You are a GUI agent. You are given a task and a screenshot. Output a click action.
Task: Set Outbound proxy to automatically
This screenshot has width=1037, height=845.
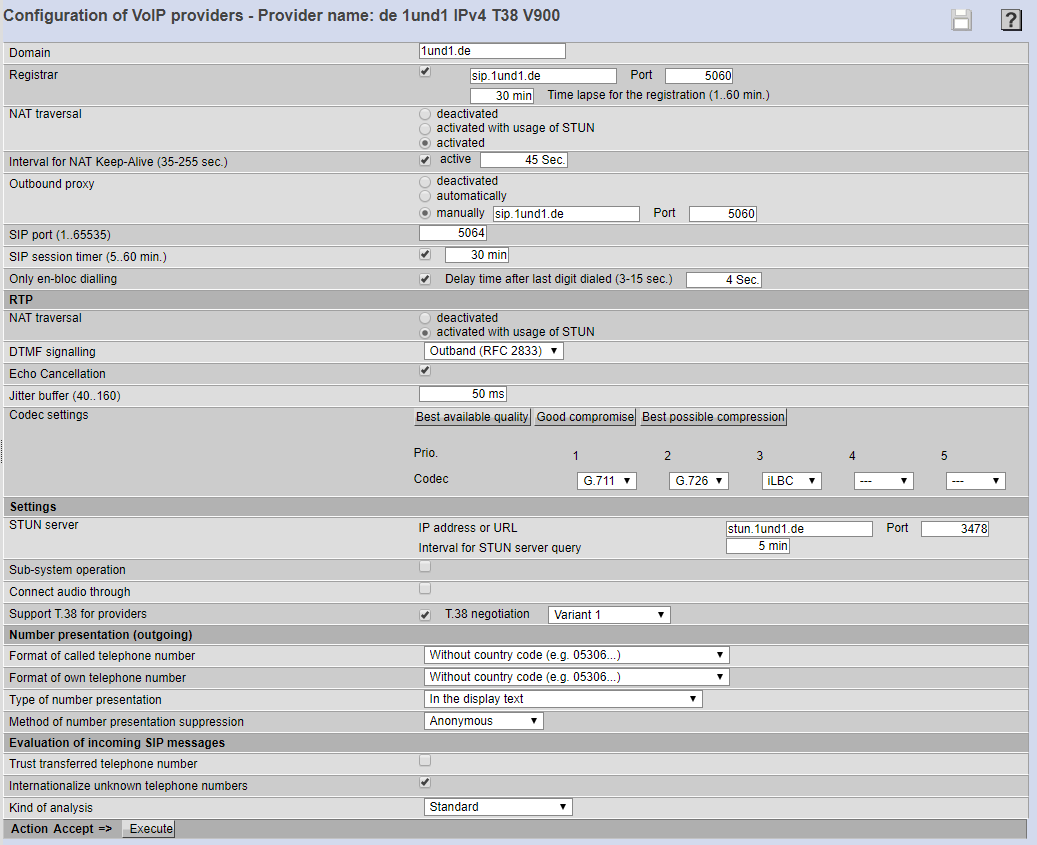click(x=426, y=196)
